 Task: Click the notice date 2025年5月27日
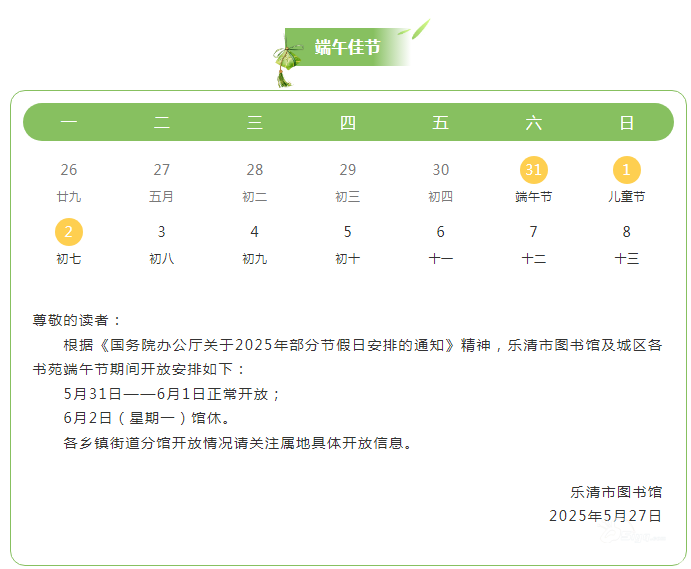coord(605,516)
